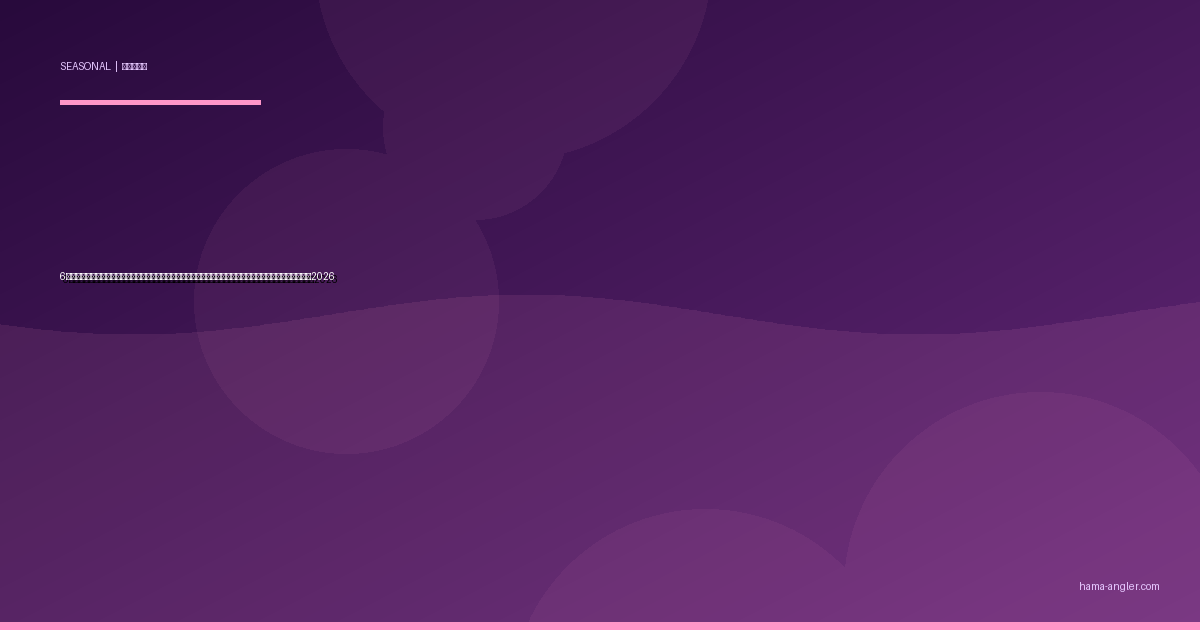Click the partial circle at bottom center
Viewport: 1200px width, 630px height.
pyautogui.click(x=700, y=570)
